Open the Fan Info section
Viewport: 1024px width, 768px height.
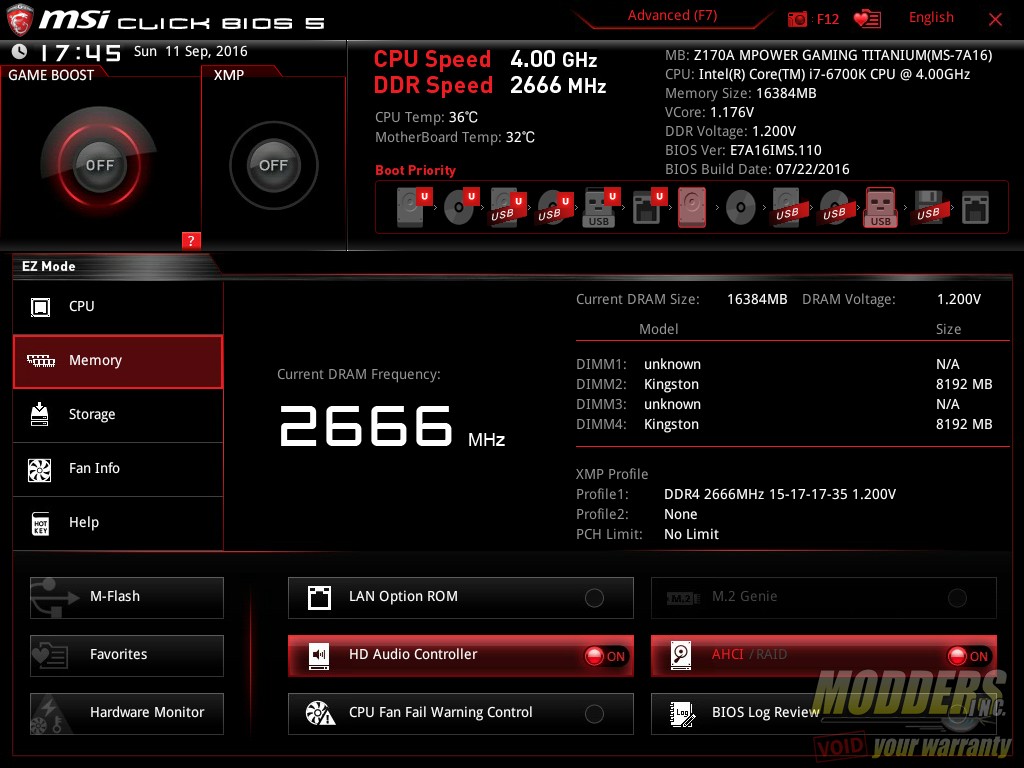[118, 469]
